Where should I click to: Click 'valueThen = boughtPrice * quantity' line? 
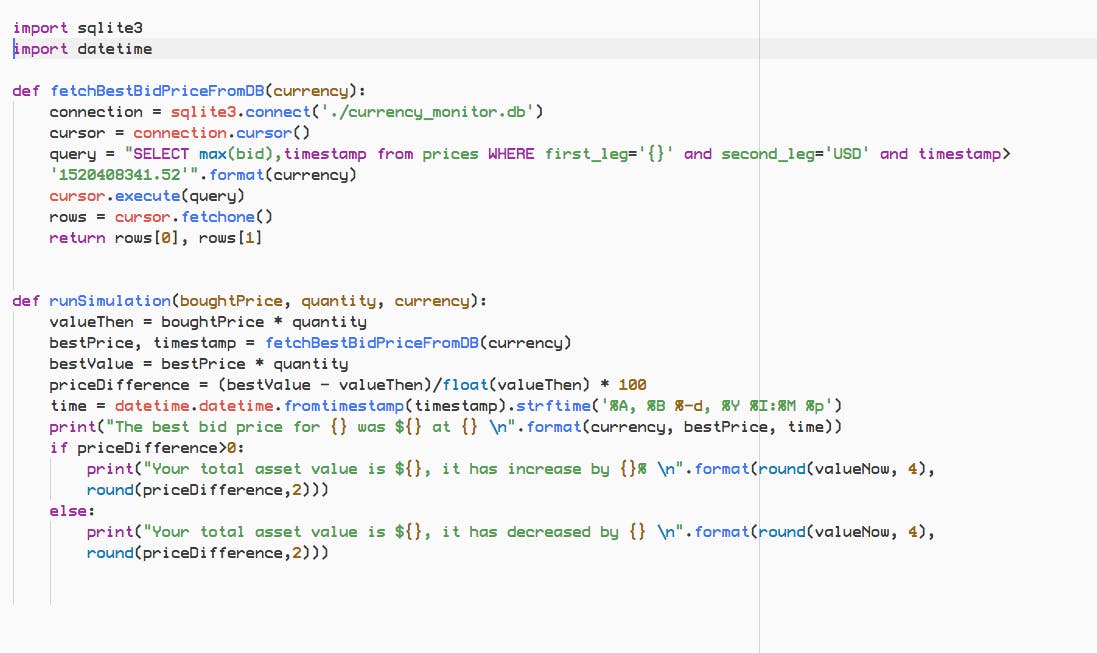point(208,321)
